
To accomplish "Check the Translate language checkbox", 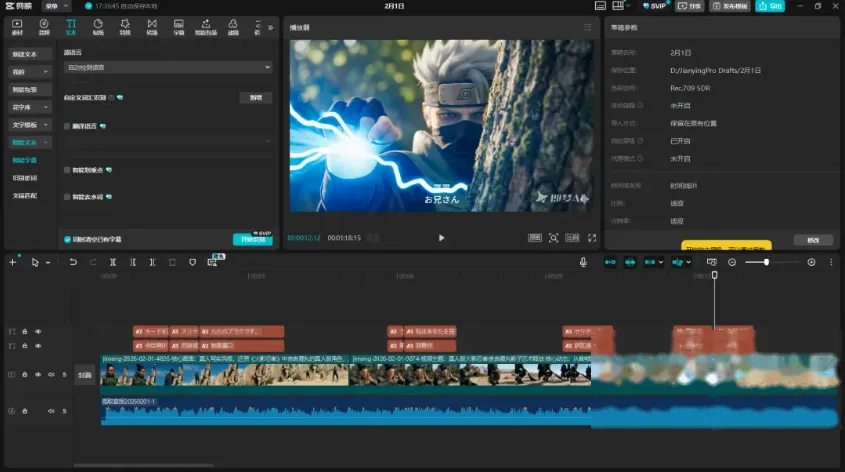I will 67,126.
